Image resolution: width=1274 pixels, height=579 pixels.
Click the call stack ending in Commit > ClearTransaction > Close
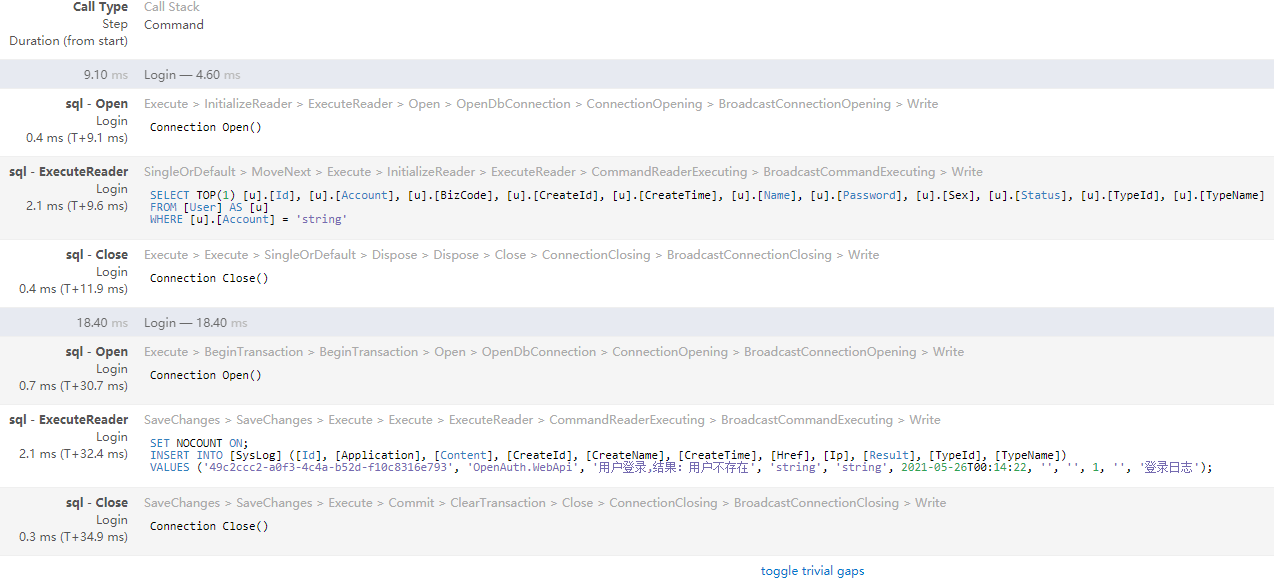coord(545,503)
